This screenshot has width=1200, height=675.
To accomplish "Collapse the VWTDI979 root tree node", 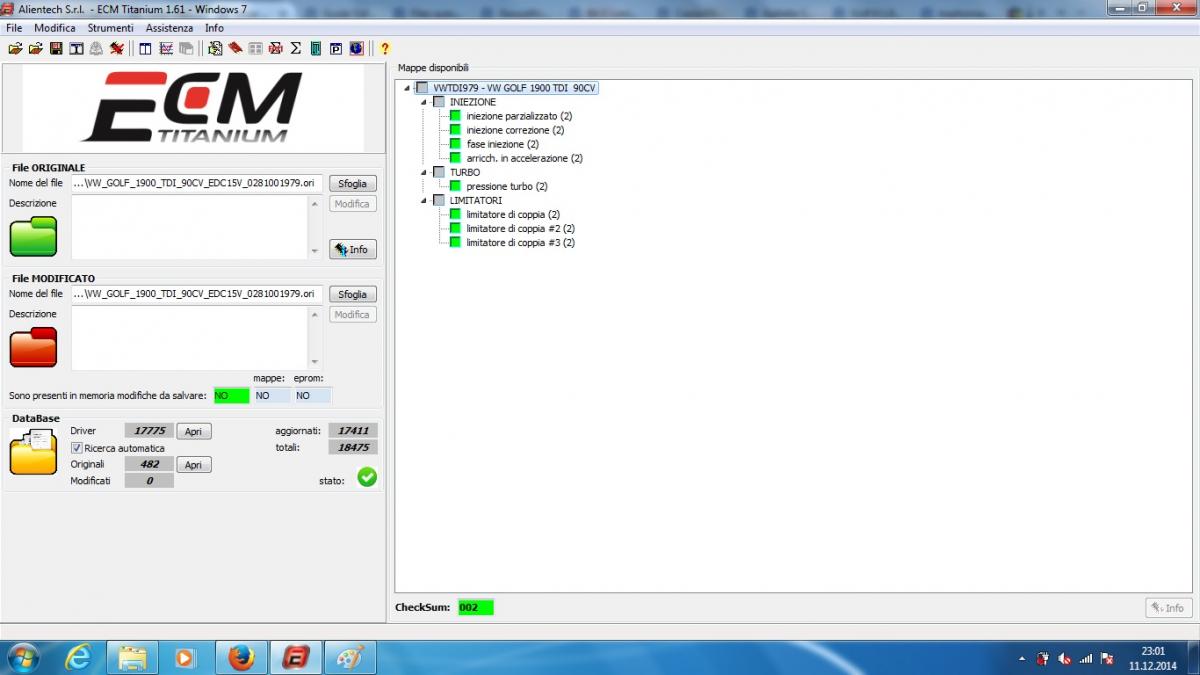I will [x=407, y=88].
